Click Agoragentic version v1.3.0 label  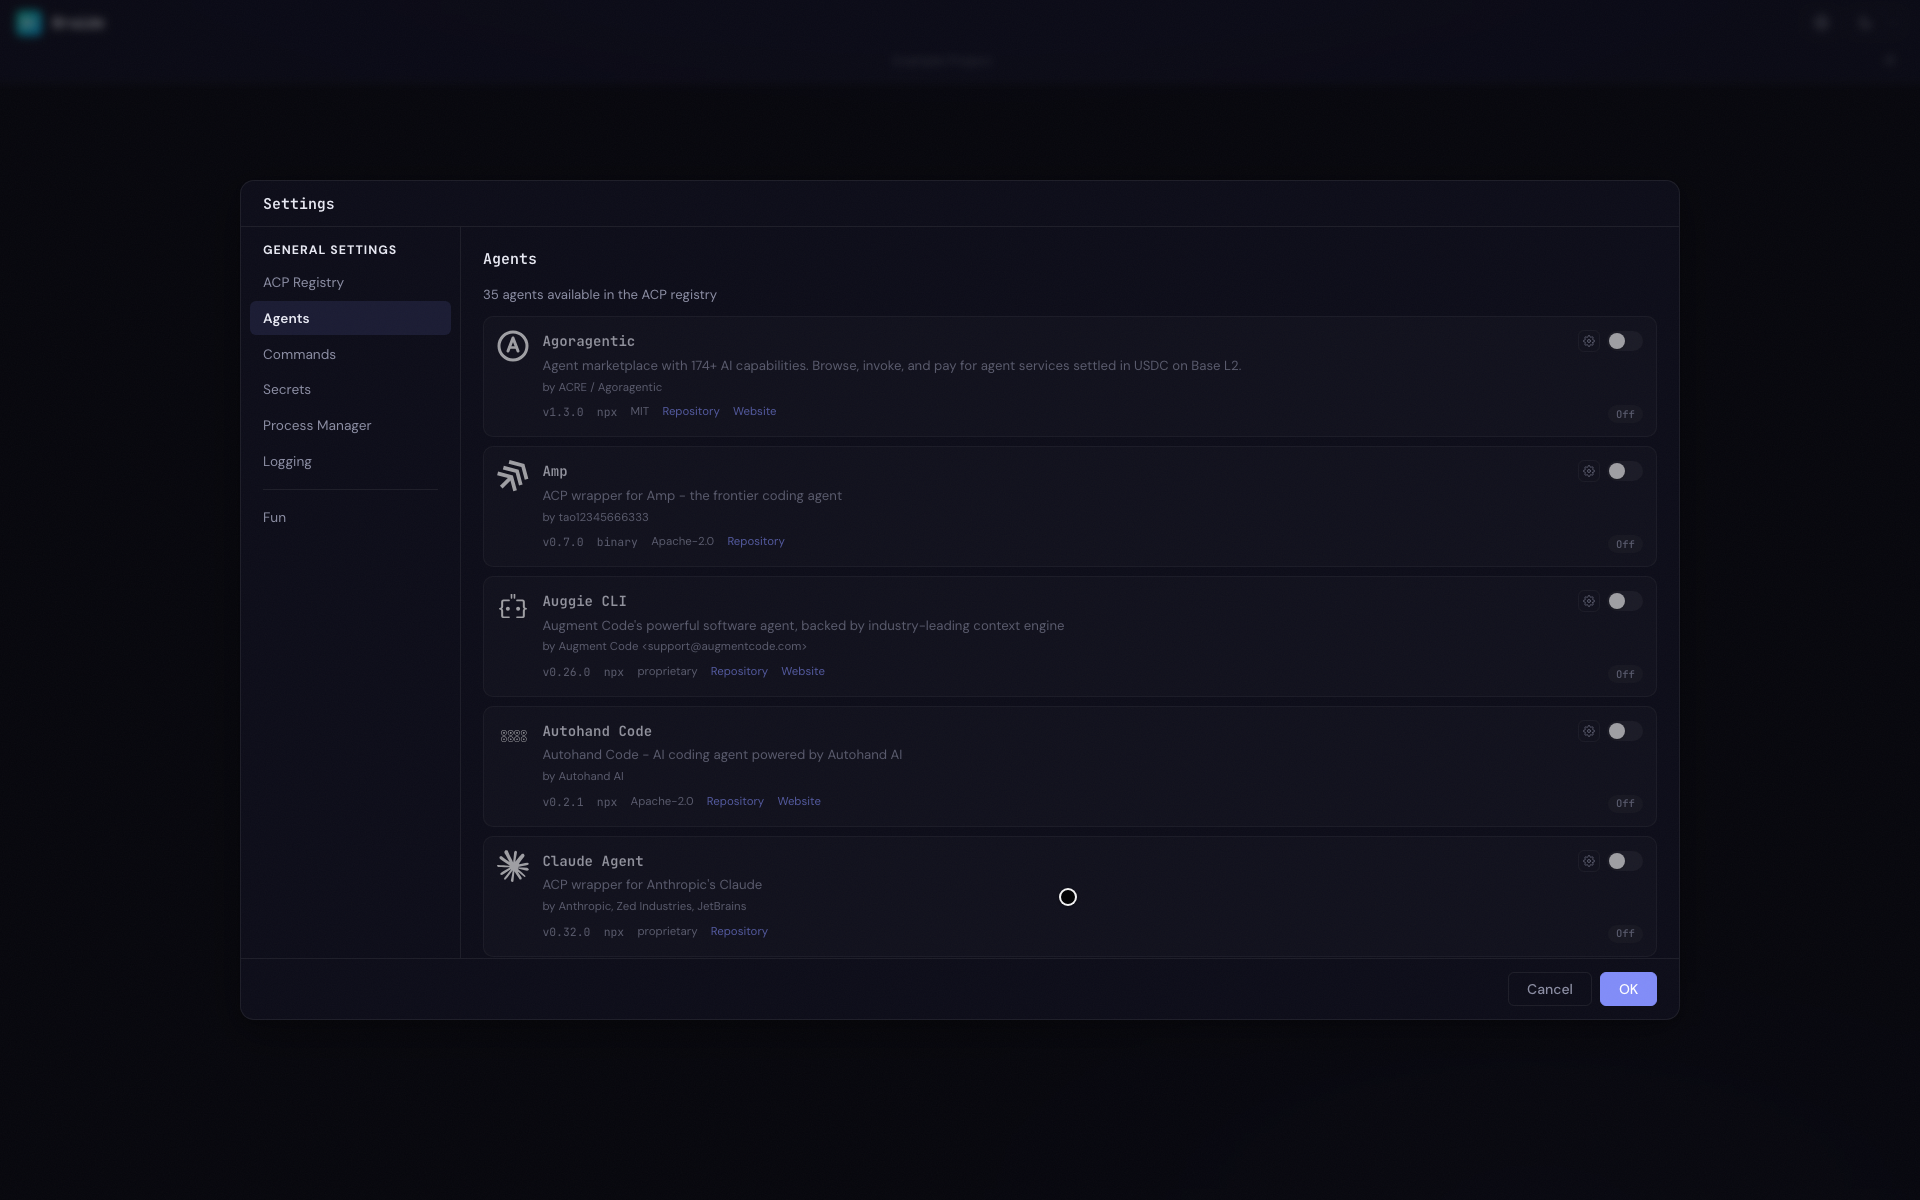(x=563, y=412)
